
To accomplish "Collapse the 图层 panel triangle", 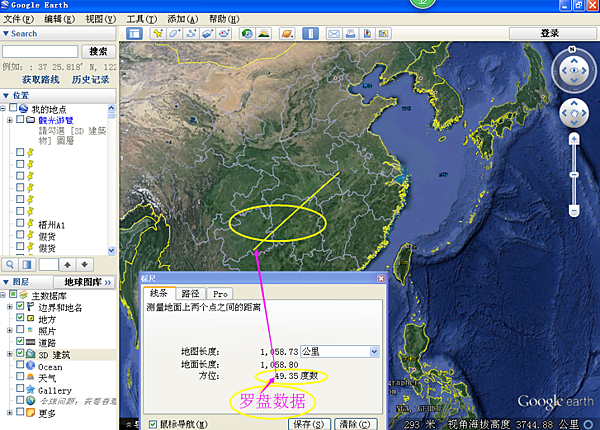I will click(x=6, y=282).
